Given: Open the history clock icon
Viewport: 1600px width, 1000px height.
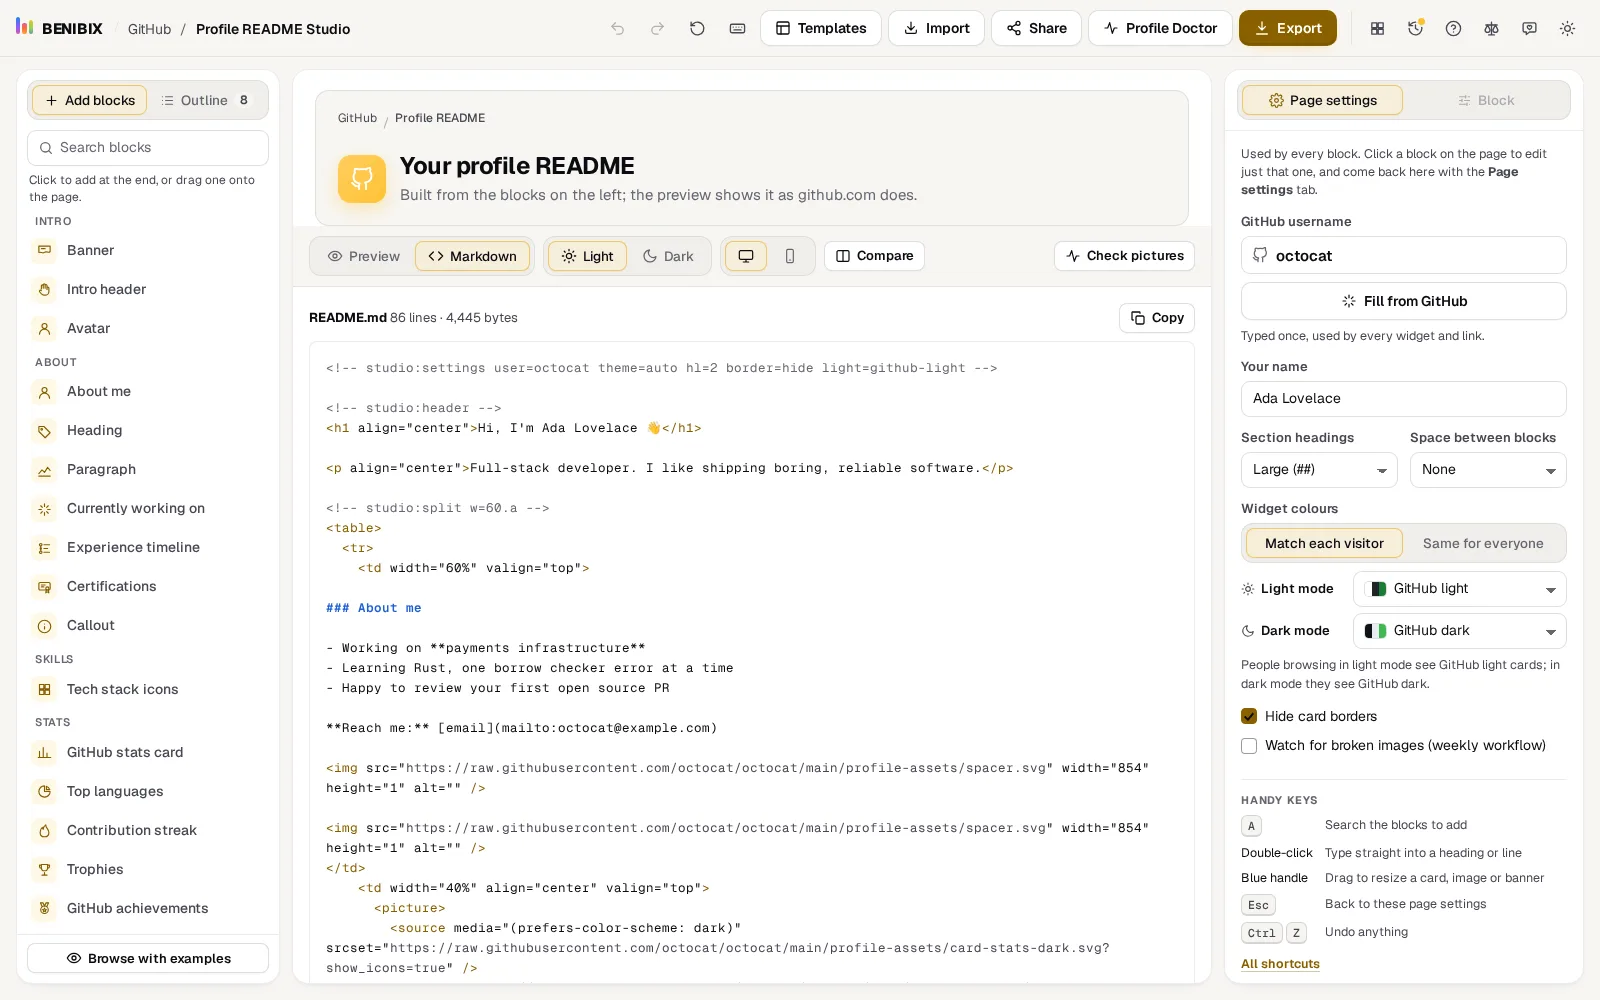Looking at the screenshot, I should click(1415, 29).
